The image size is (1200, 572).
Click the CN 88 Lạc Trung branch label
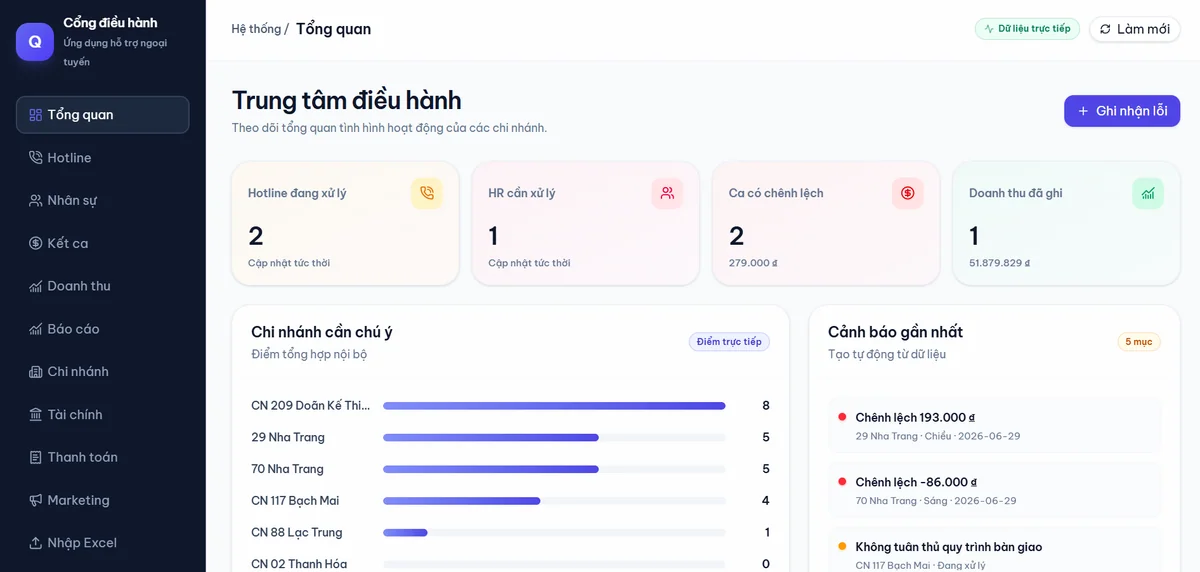[x=297, y=533]
